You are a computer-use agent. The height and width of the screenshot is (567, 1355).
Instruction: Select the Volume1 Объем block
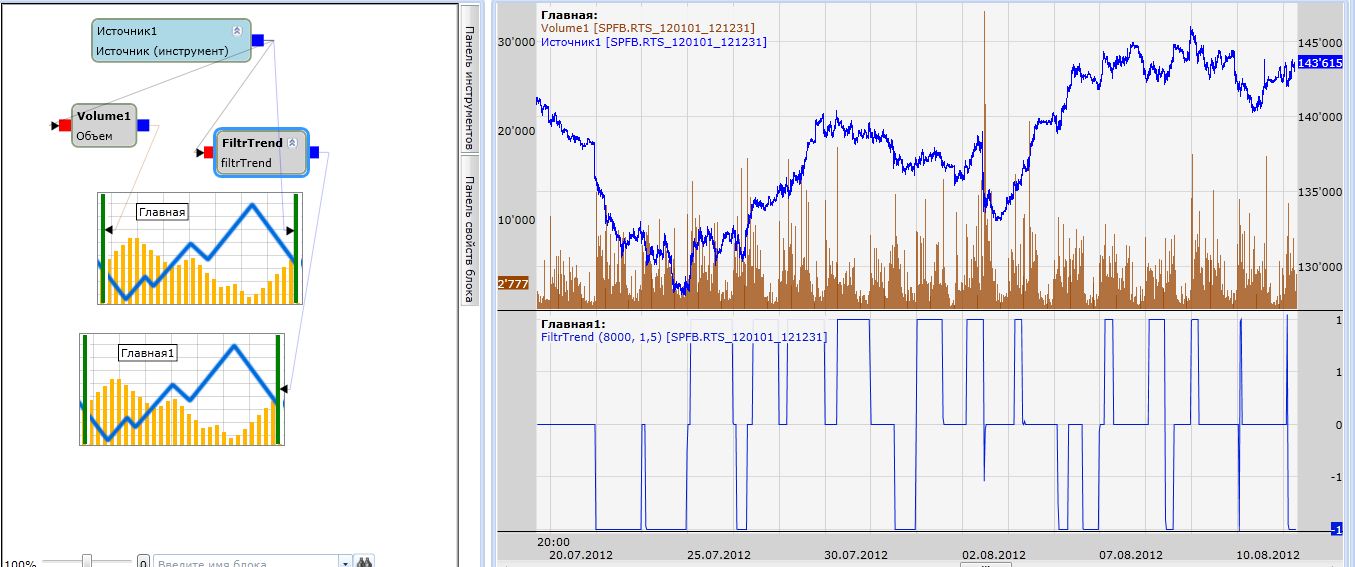tap(104, 126)
